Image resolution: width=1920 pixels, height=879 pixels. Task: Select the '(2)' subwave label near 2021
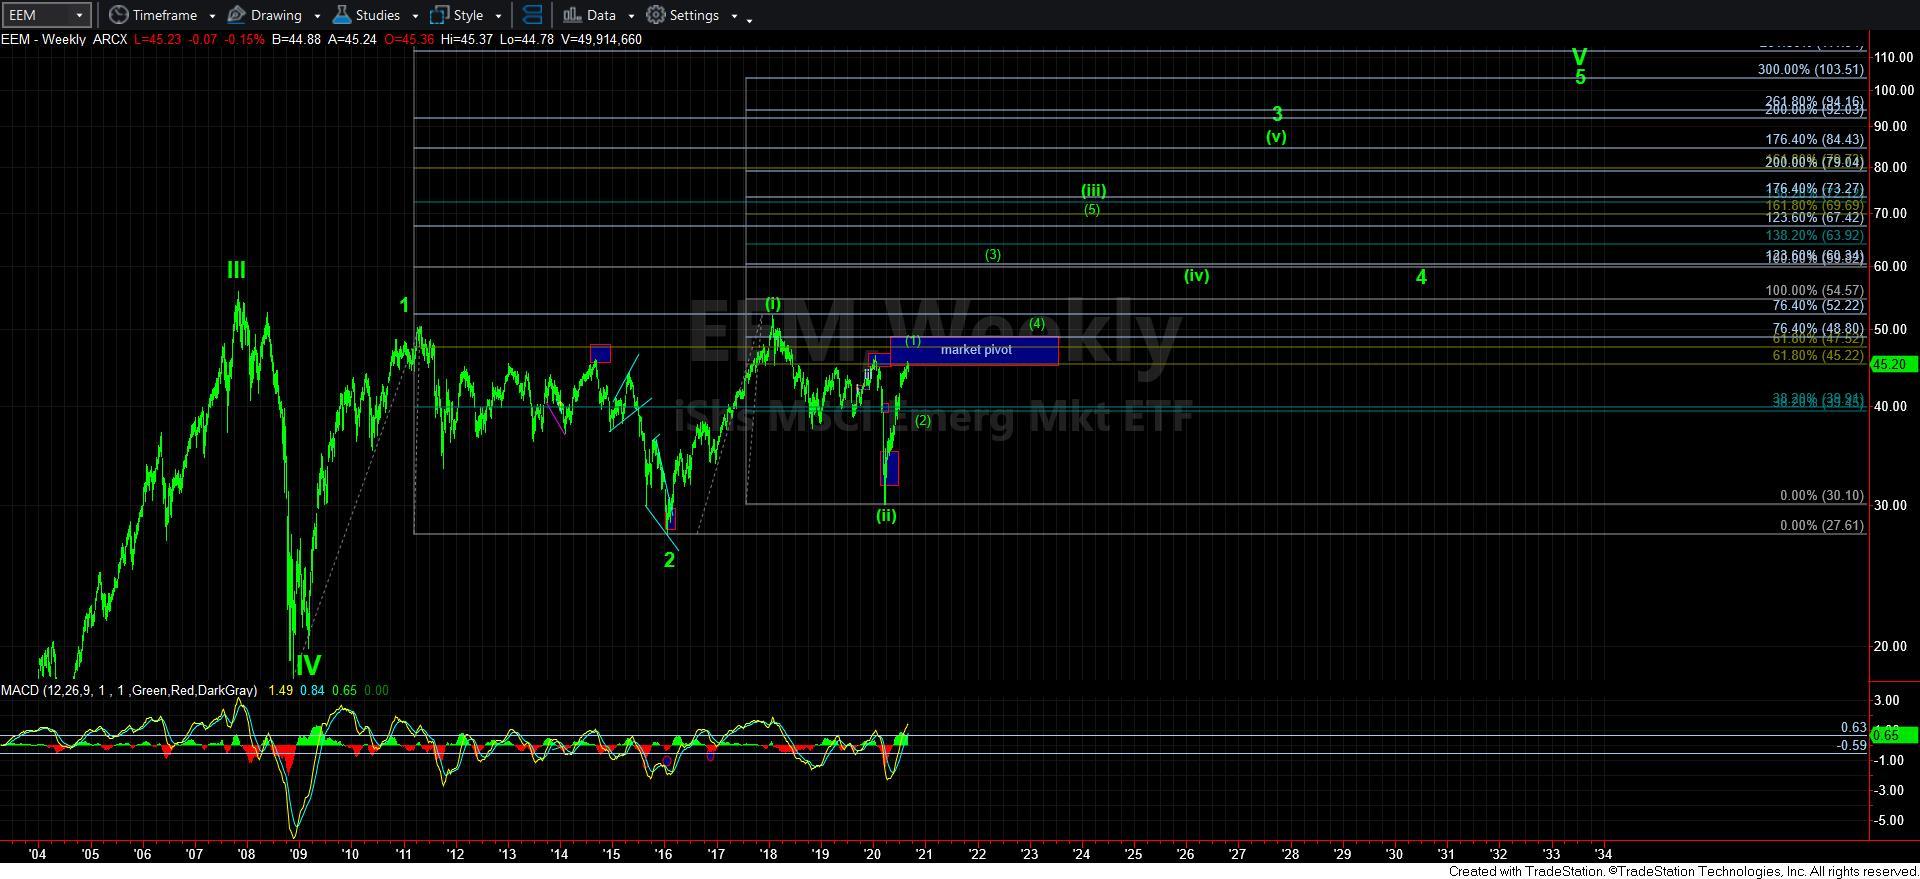point(923,421)
